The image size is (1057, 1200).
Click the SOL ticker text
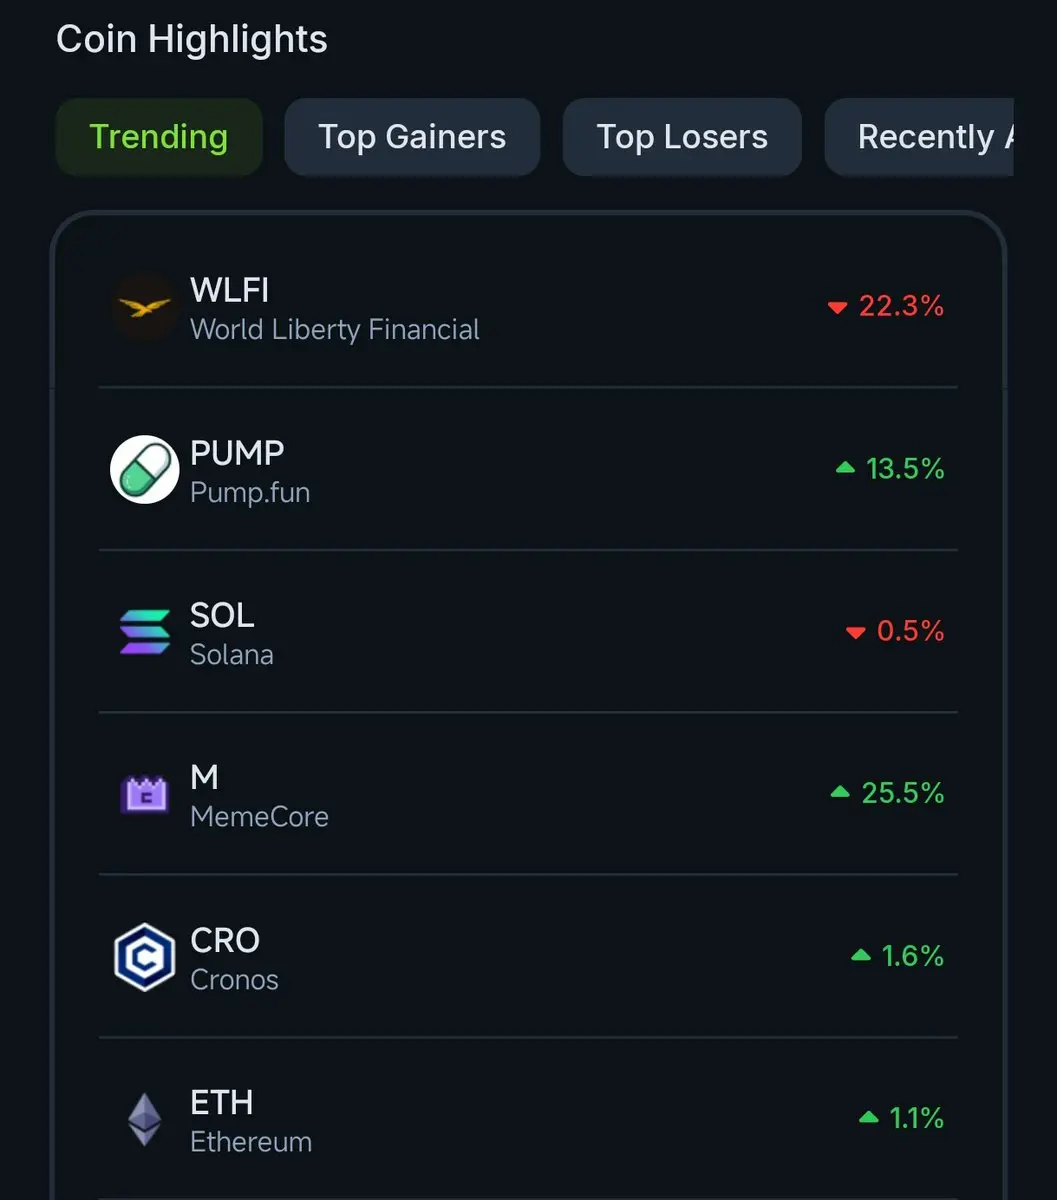pyautogui.click(x=222, y=615)
